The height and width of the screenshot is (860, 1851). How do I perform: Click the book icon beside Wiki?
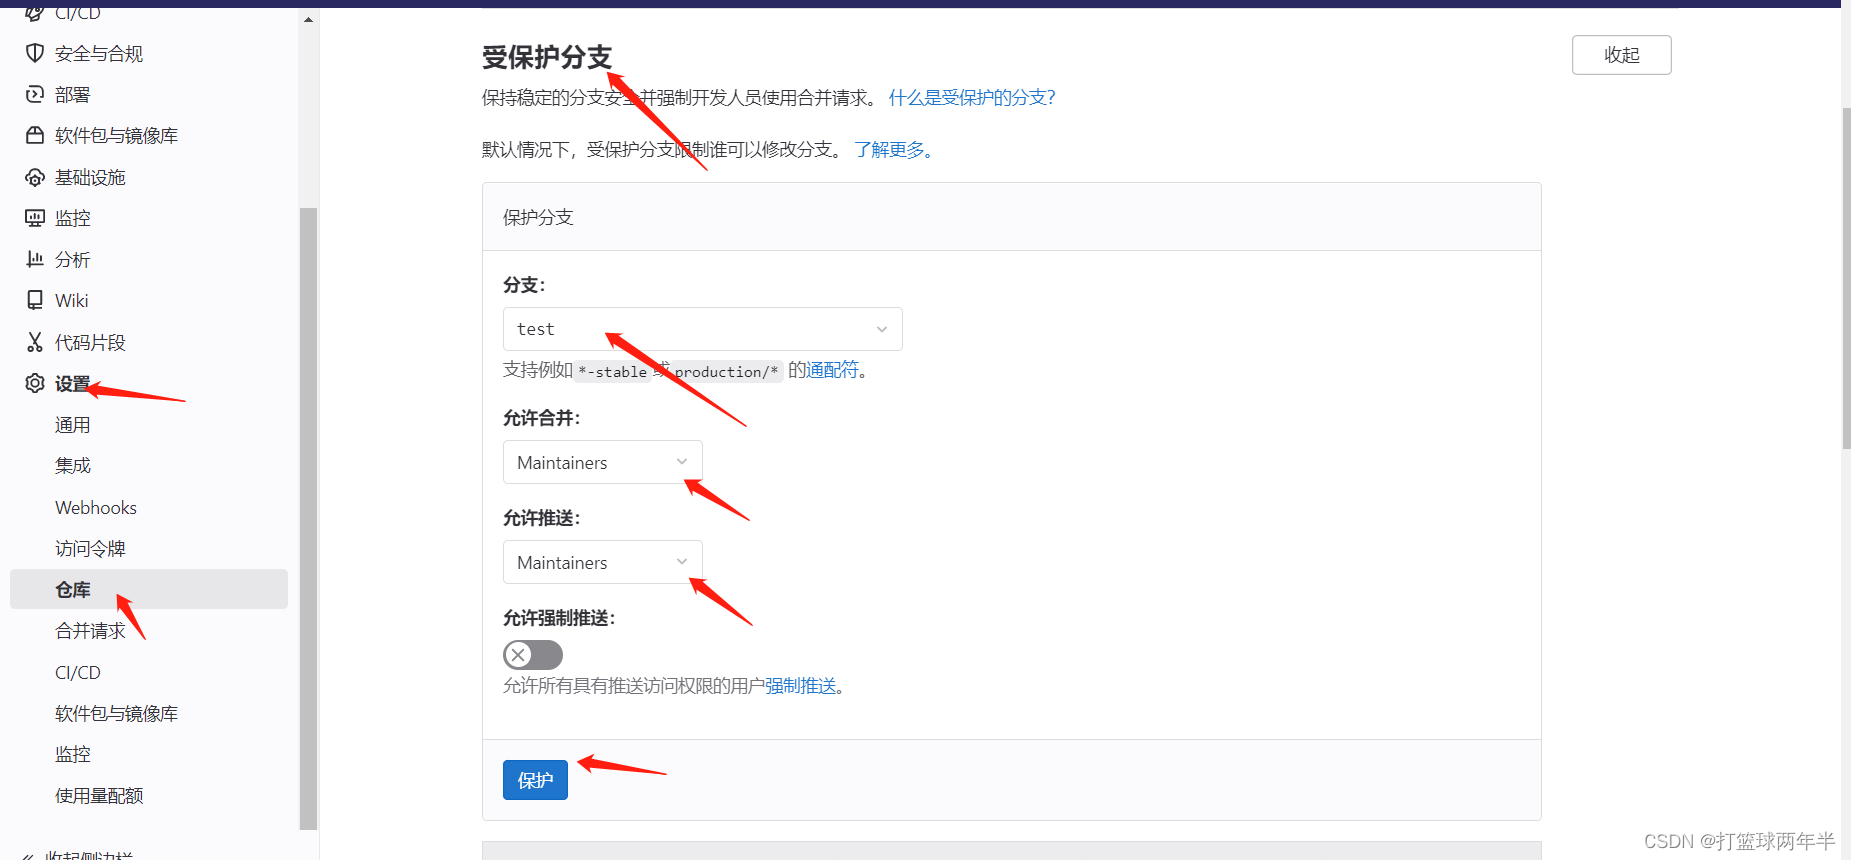coord(35,300)
